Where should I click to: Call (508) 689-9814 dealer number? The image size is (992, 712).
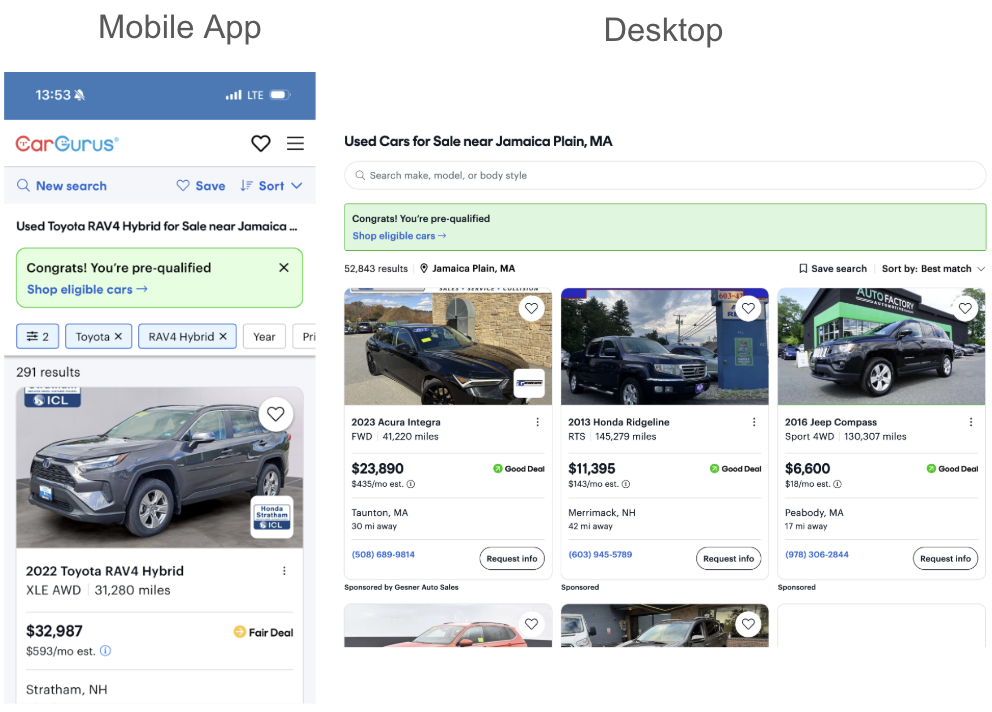[x=383, y=554]
